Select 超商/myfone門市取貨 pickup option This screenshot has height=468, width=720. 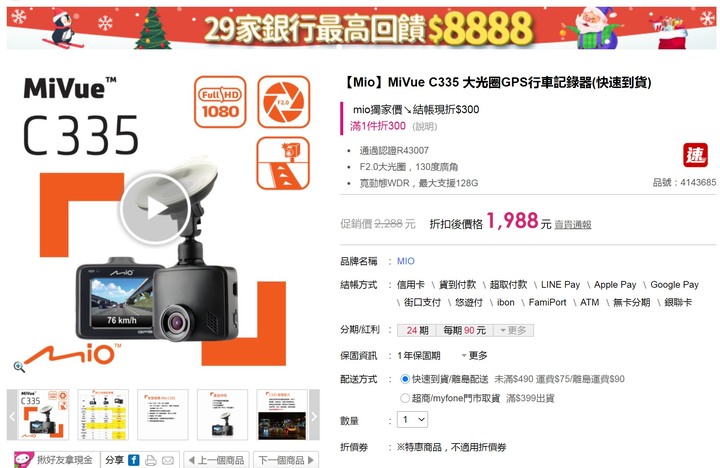tap(405, 398)
